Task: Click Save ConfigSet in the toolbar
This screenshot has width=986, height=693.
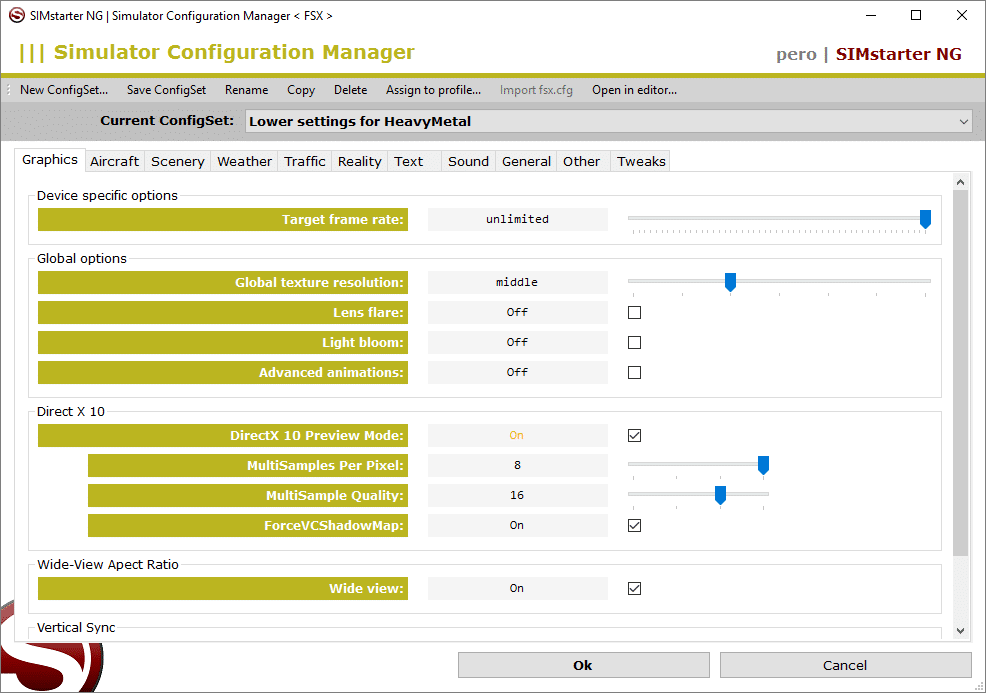Action: [x=166, y=90]
